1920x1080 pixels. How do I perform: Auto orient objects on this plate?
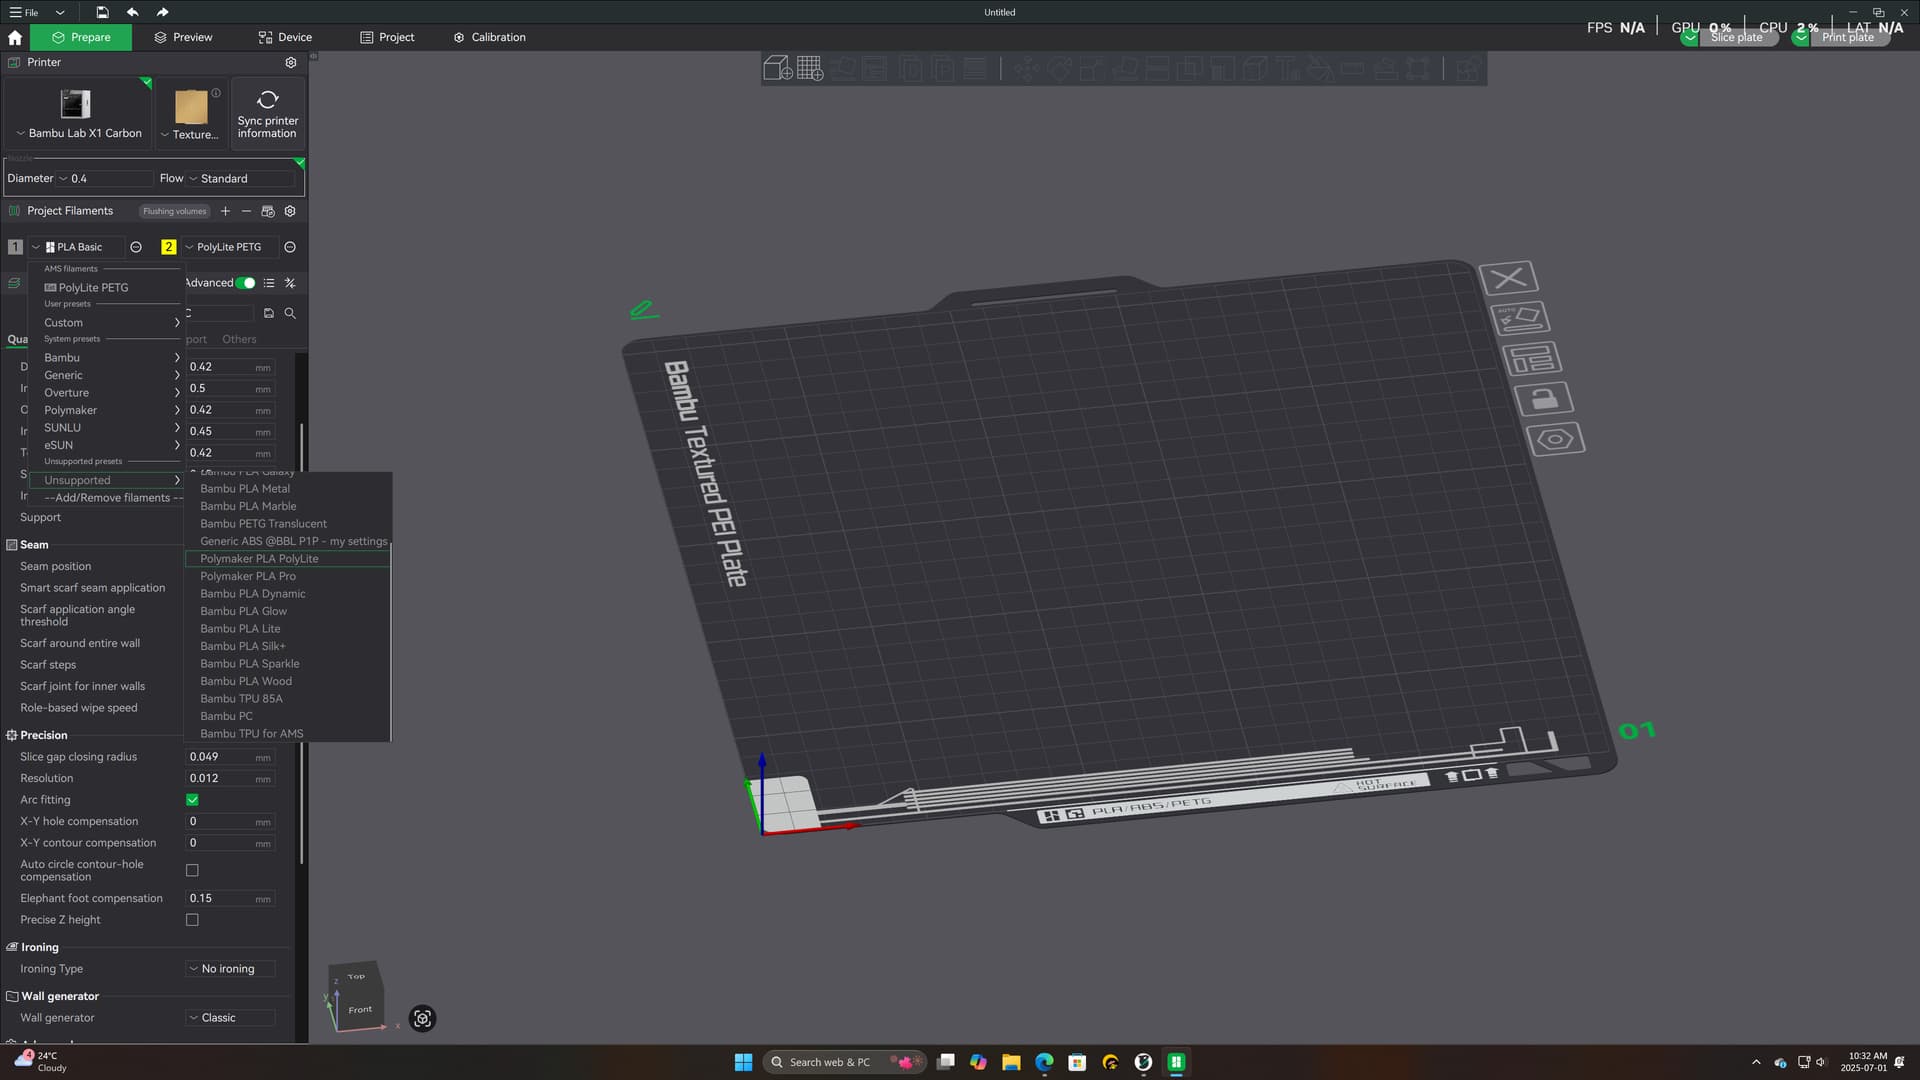tap(1520, 318)
